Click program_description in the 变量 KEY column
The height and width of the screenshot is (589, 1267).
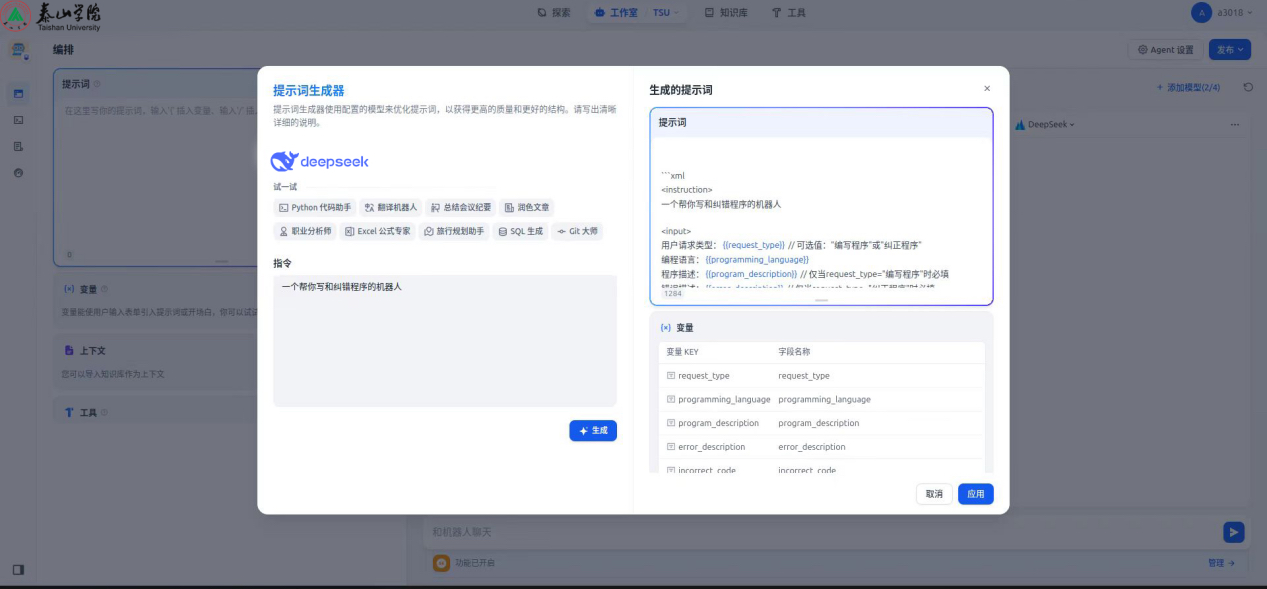(718, 423)
